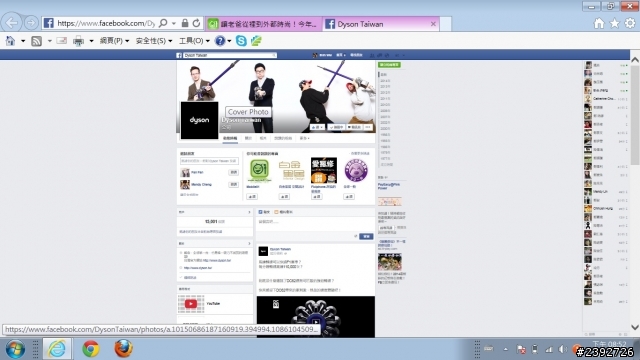The image size is (640, 360).
Task: Open the address bar search dropdown arrow
Action: [174, 23]
